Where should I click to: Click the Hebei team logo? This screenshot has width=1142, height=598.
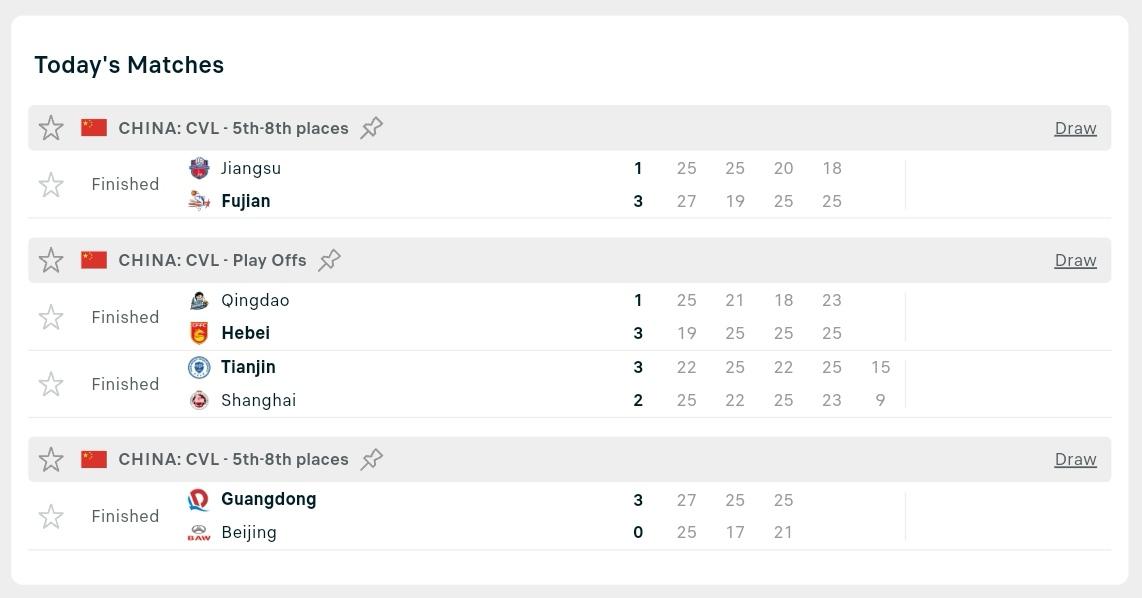coord(199,333)
